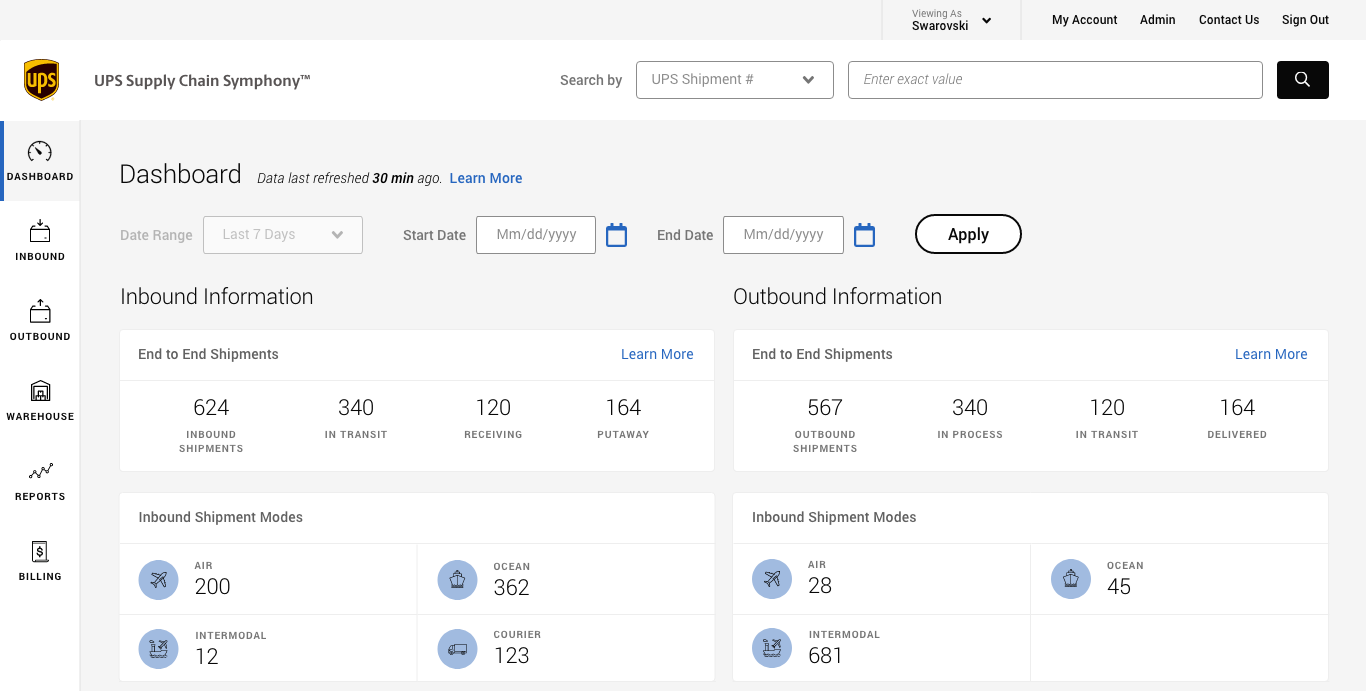This screenshot has height=691, width=1366.
Task: Click the inbound Intermodal 12 value
Action: pyautogui.click(x=206, y=657)
